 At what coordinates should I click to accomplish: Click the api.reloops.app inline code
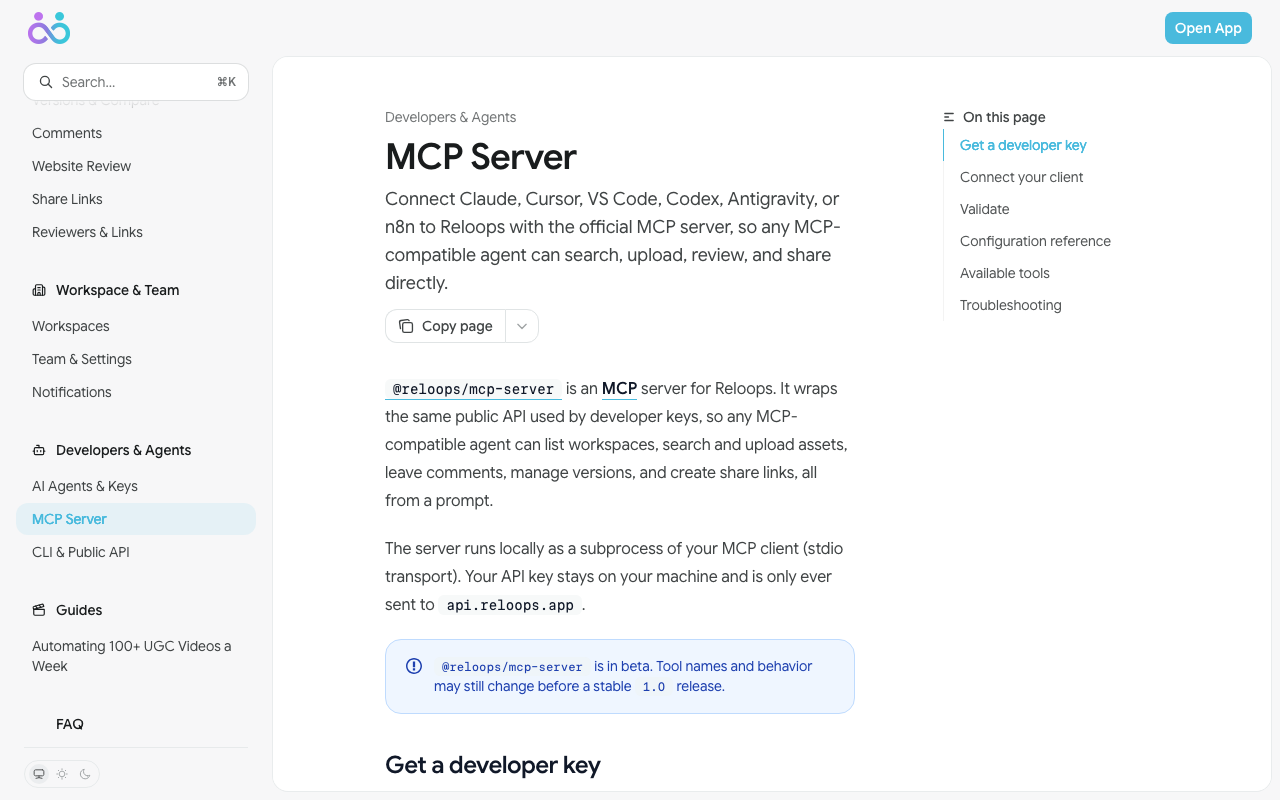pos(510,605)
